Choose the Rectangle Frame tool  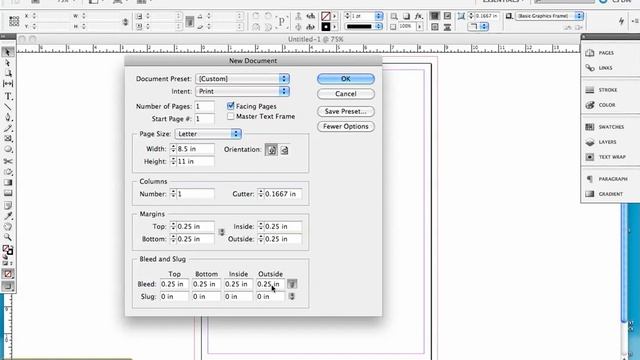click(x=8, y=139)
